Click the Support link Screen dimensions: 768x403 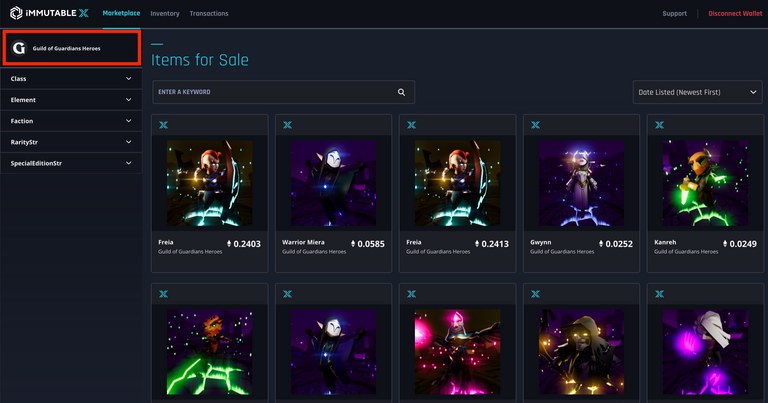point(674,14)
